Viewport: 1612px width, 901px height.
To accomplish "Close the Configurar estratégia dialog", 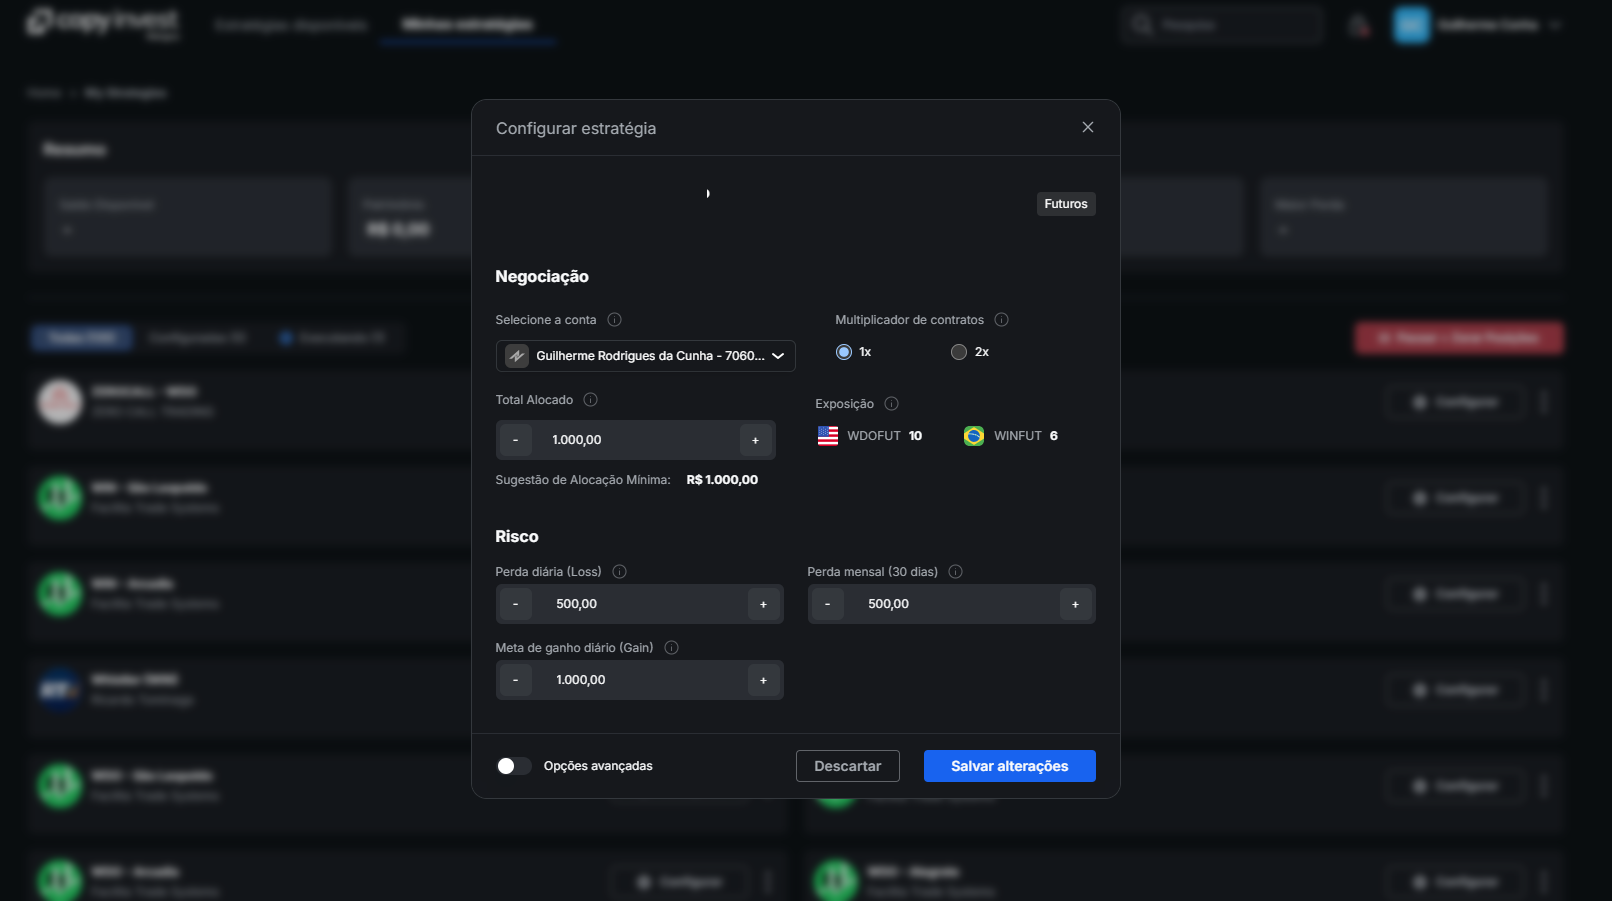I will (1088, 127).
